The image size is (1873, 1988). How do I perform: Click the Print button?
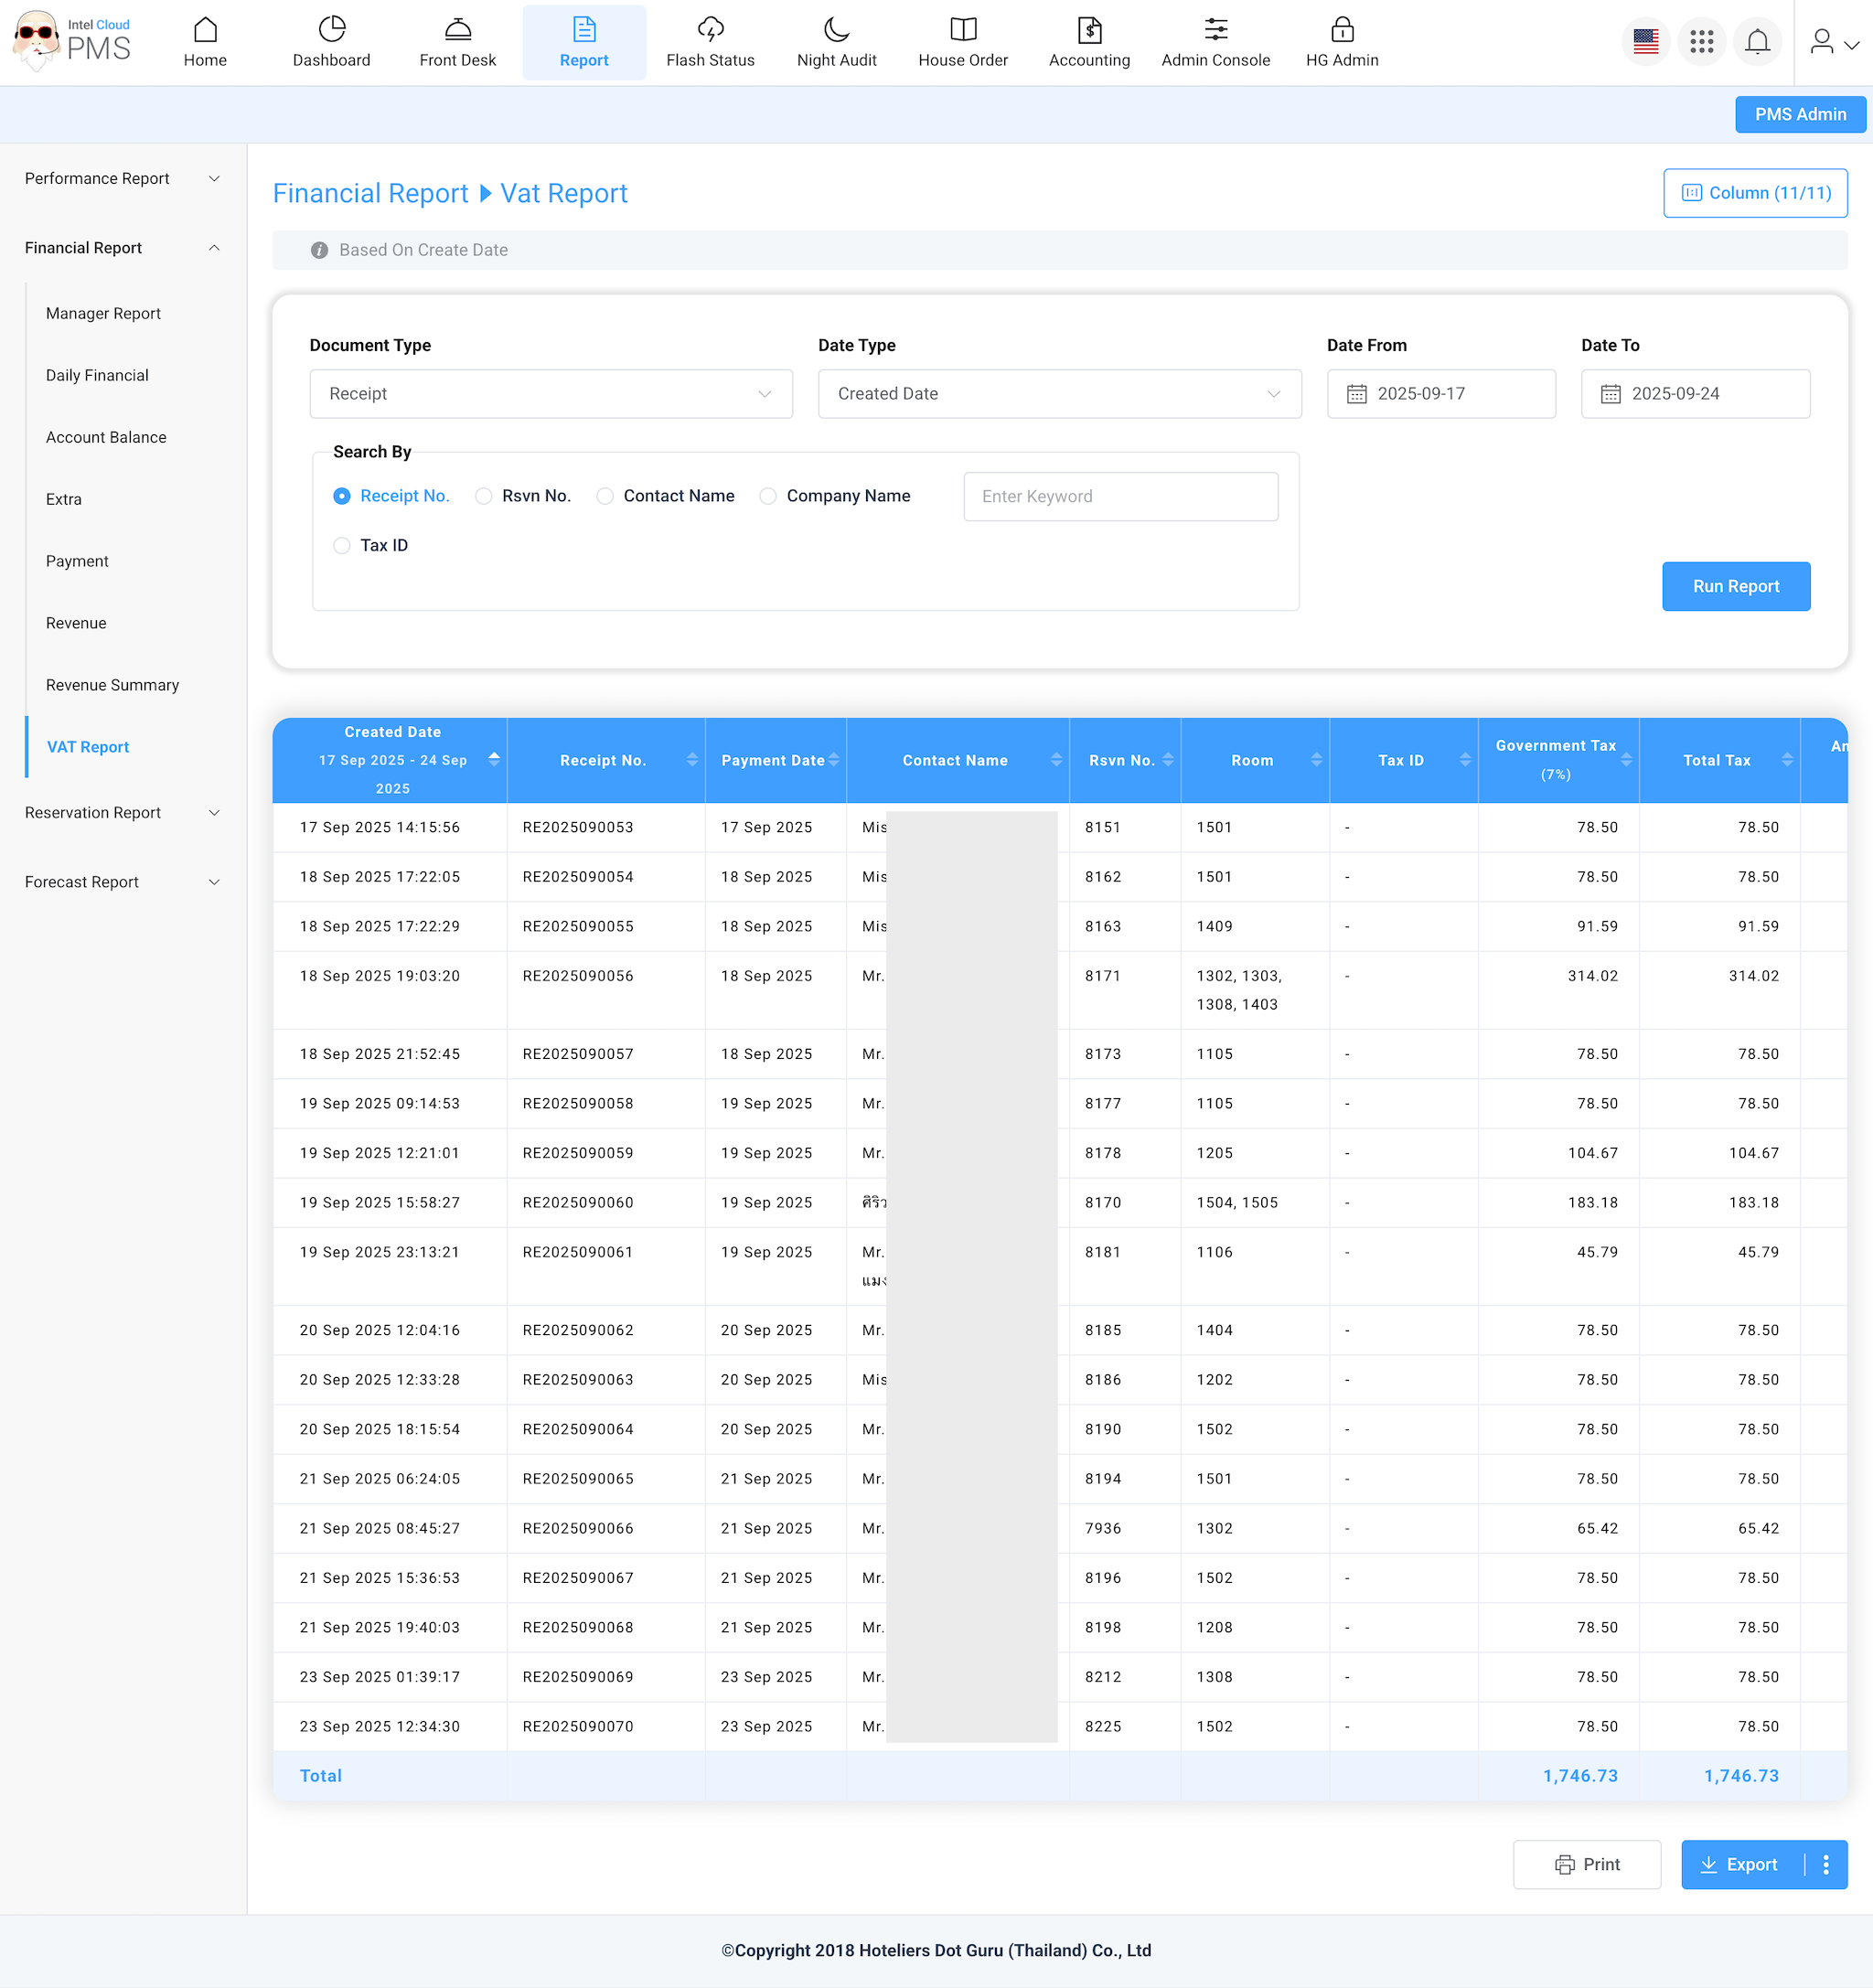1586,1864
